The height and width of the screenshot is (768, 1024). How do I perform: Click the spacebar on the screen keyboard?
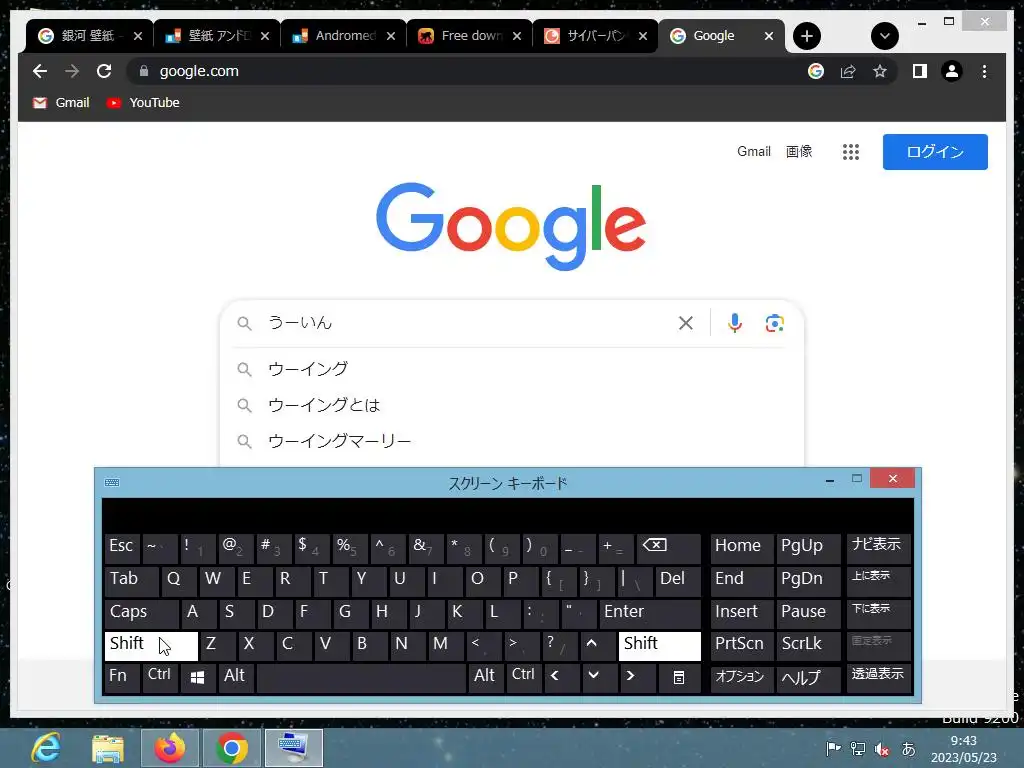pyautogui.click(x=361, y=677)
